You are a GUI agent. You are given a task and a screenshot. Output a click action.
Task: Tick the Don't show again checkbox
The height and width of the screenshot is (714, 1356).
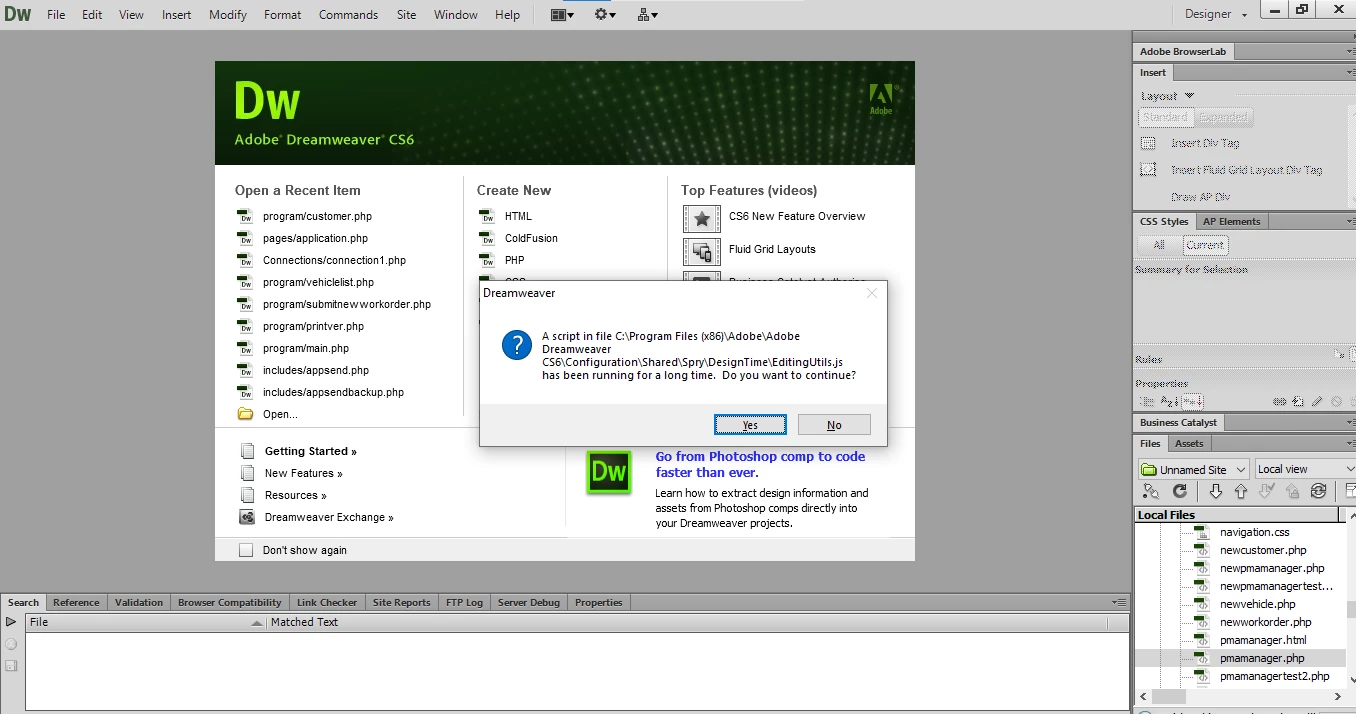246,550
